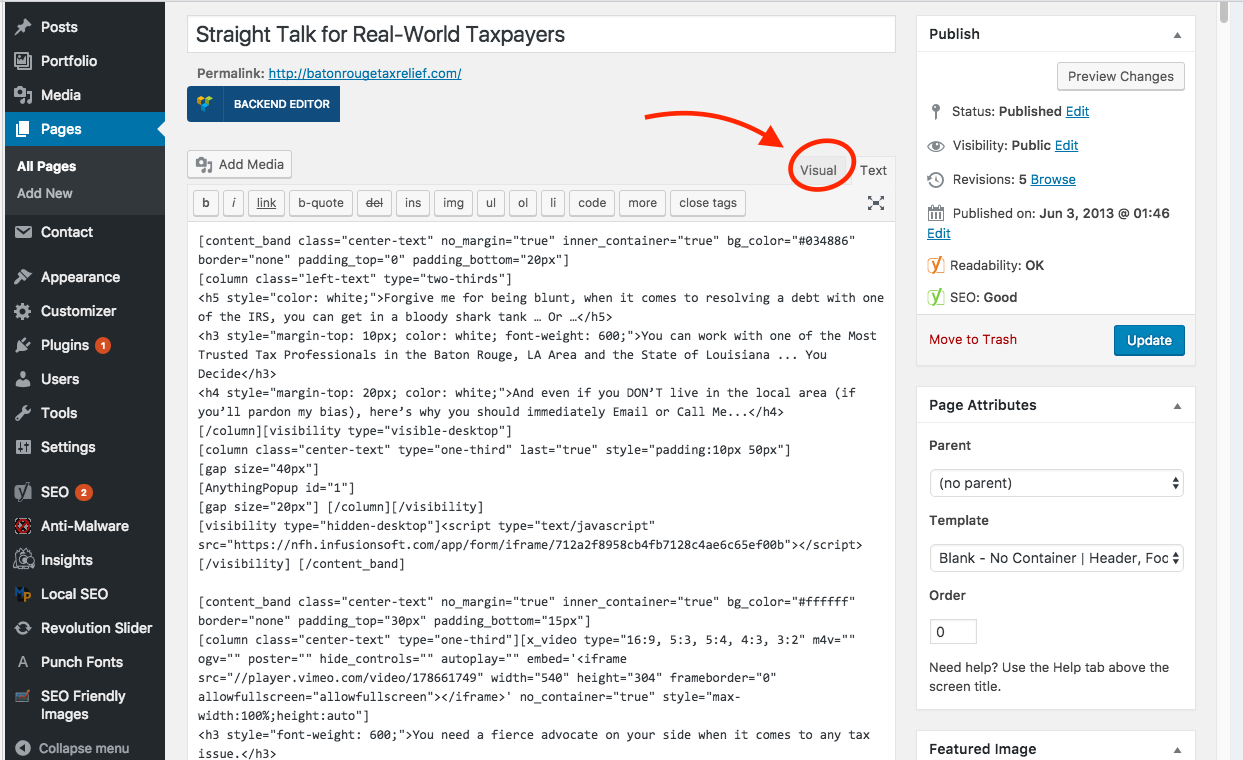Click the more quicktag button
Image resolution: width=1243 pixels, height=760 pixels.
pyautogui.click(x=642, y=203)
